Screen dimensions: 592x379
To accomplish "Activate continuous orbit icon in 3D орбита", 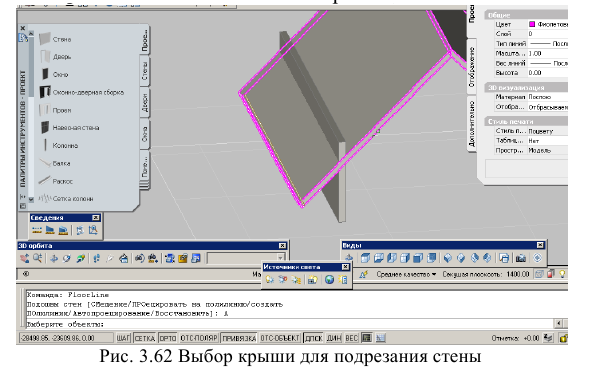I will coord(80,259).
